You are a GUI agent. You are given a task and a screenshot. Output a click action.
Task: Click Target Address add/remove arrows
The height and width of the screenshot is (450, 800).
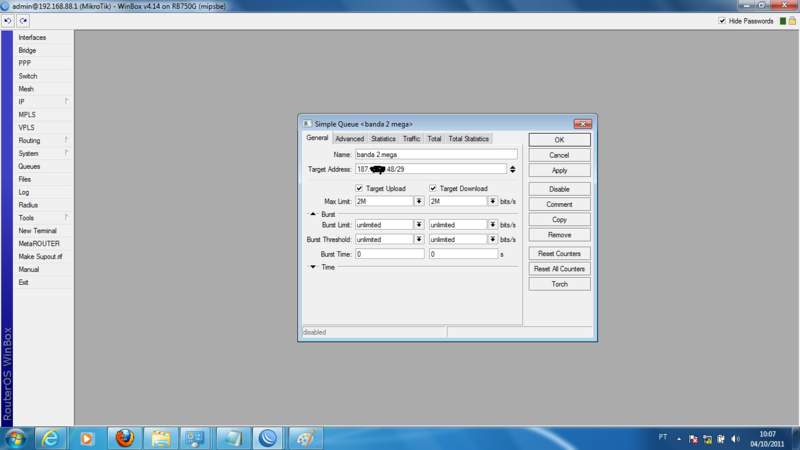click(512, 169)
